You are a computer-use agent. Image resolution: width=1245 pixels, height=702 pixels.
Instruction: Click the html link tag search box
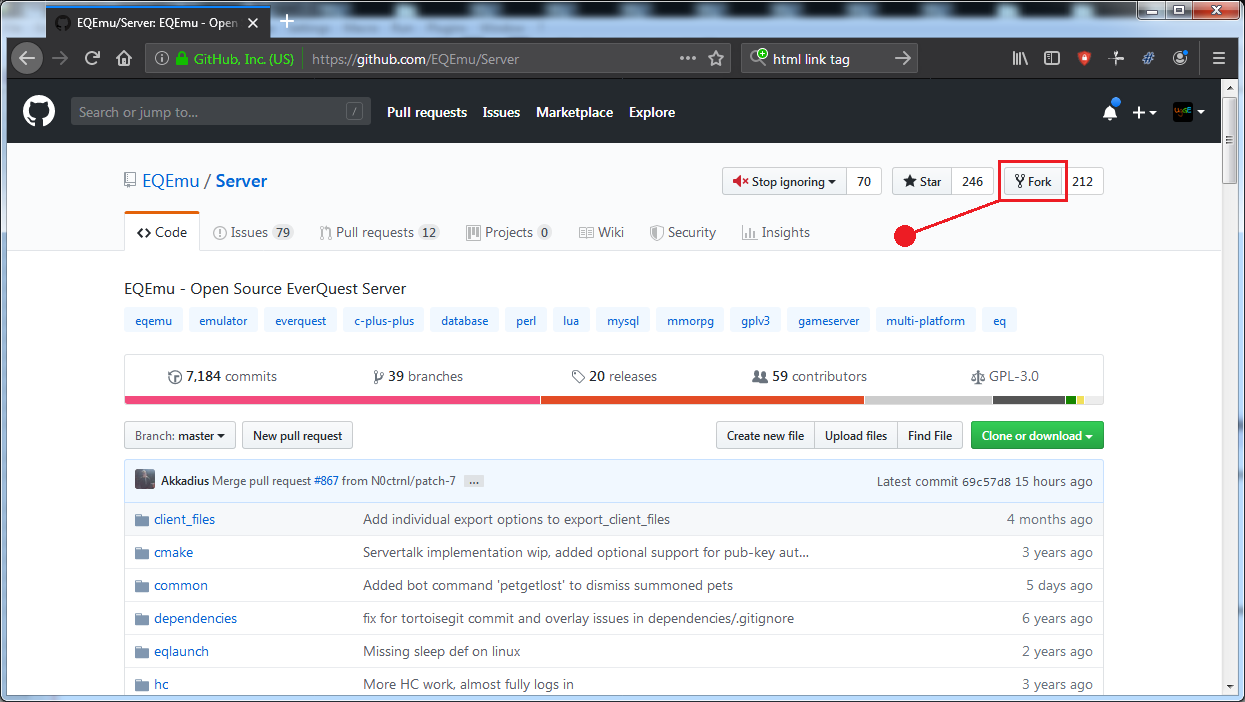[x=828, y=59]
